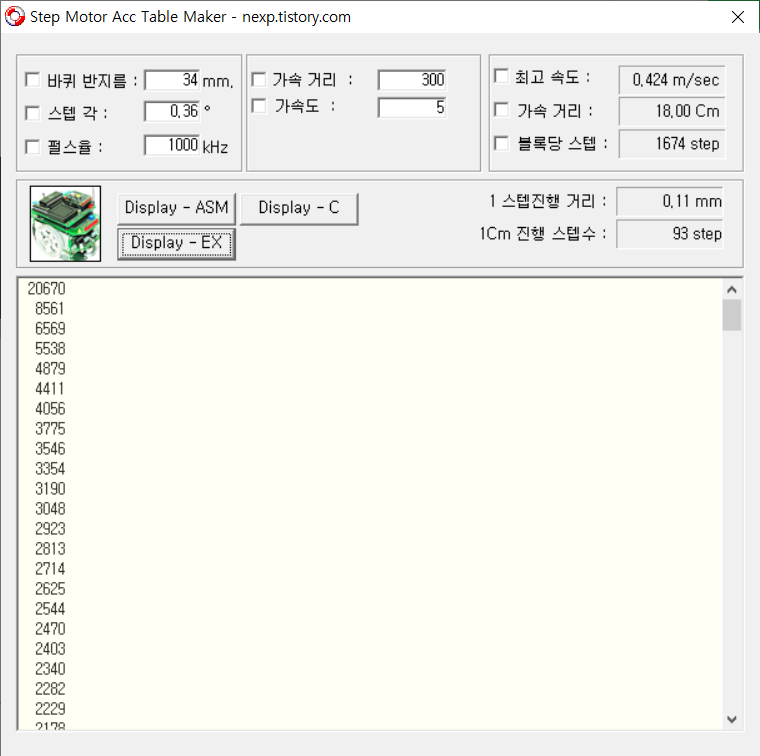Select the value 4411 in the list

[49, 389]
